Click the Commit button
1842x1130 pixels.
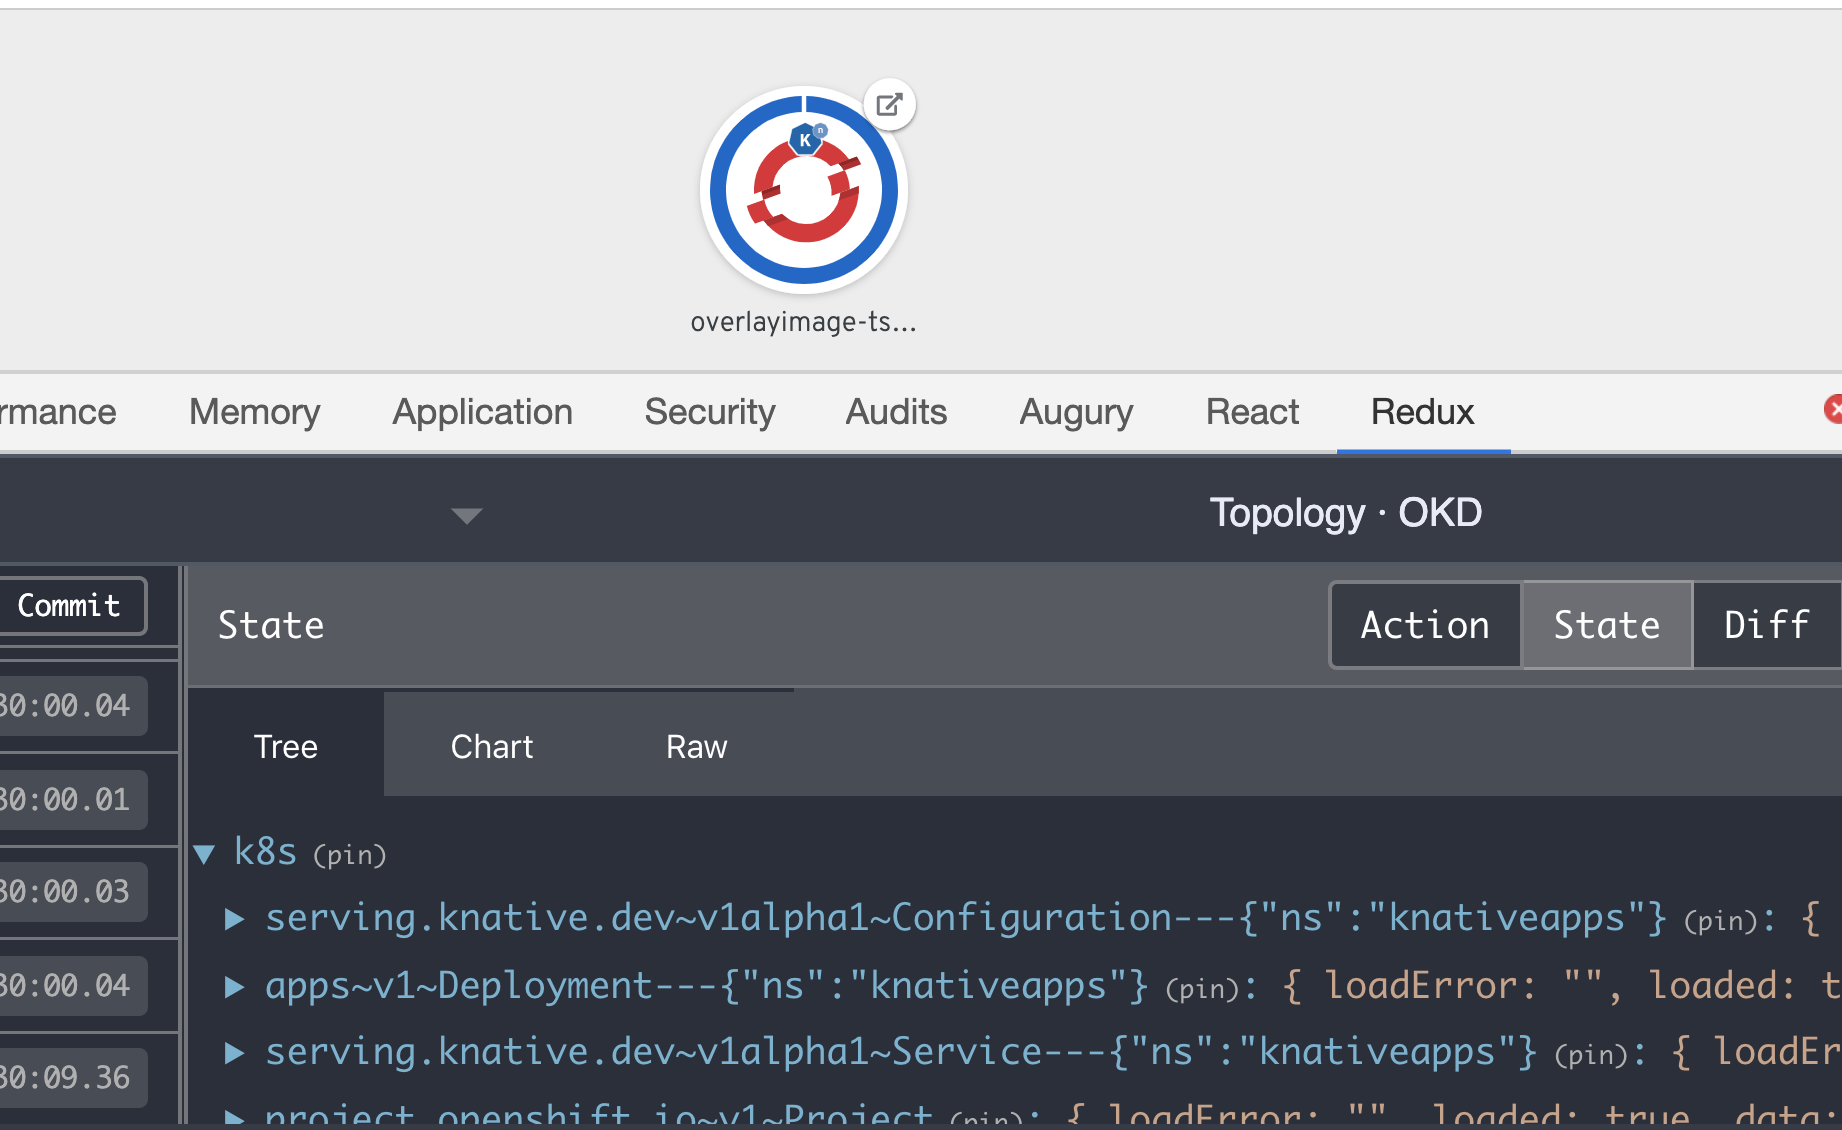click(72, 605)
